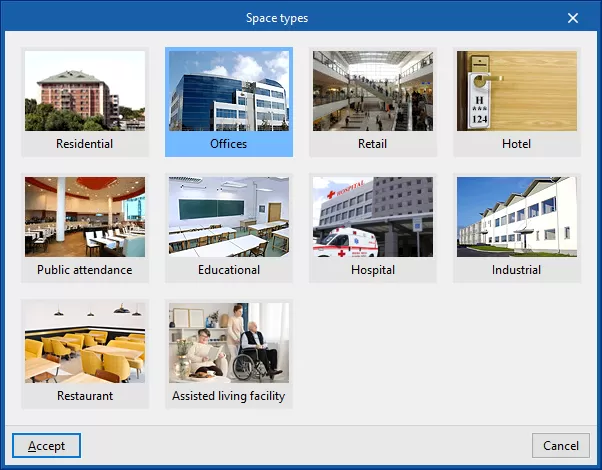Click the "Restaurant" text label
This screenshot has width=602, height=470.
coord(85,396)
